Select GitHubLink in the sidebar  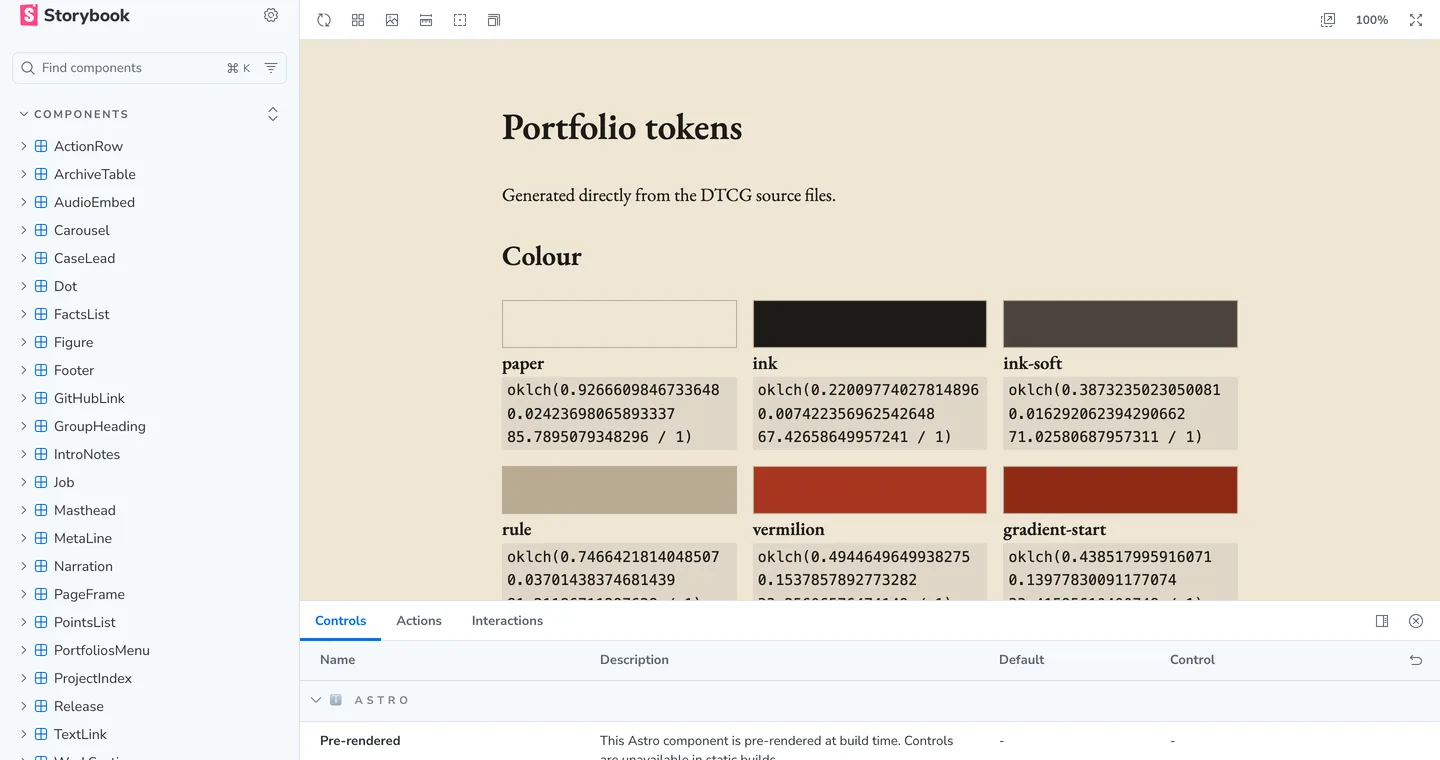89,398
